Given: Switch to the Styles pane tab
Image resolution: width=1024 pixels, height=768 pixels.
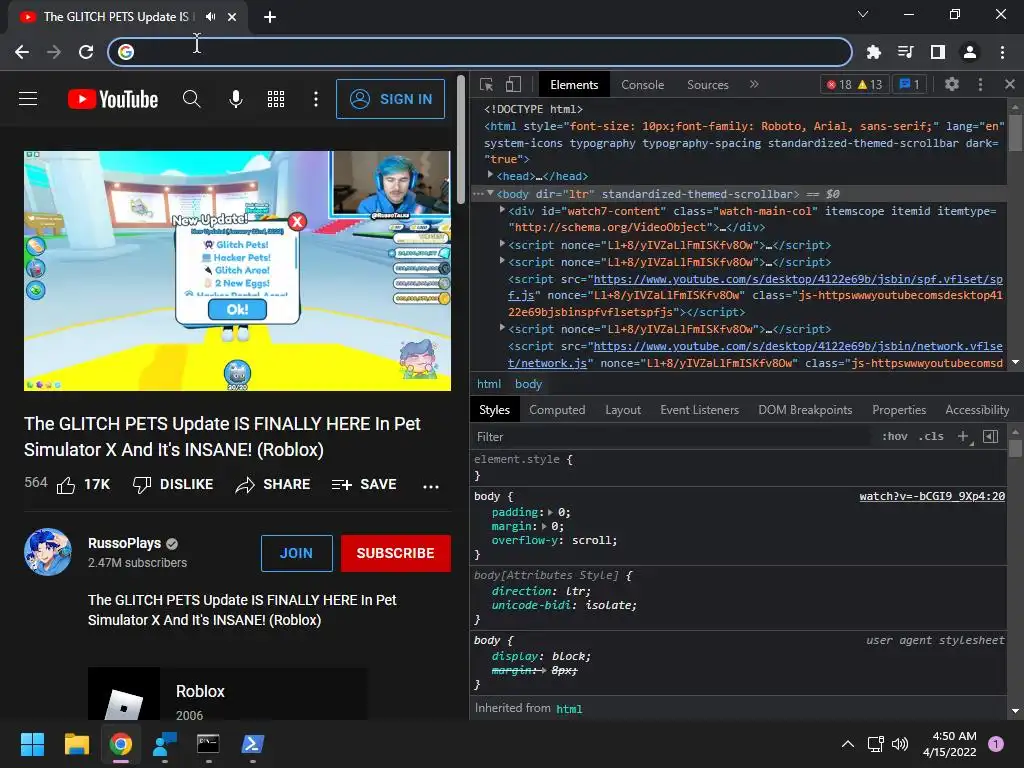Looking at the screenshot, I should [494, 410].
